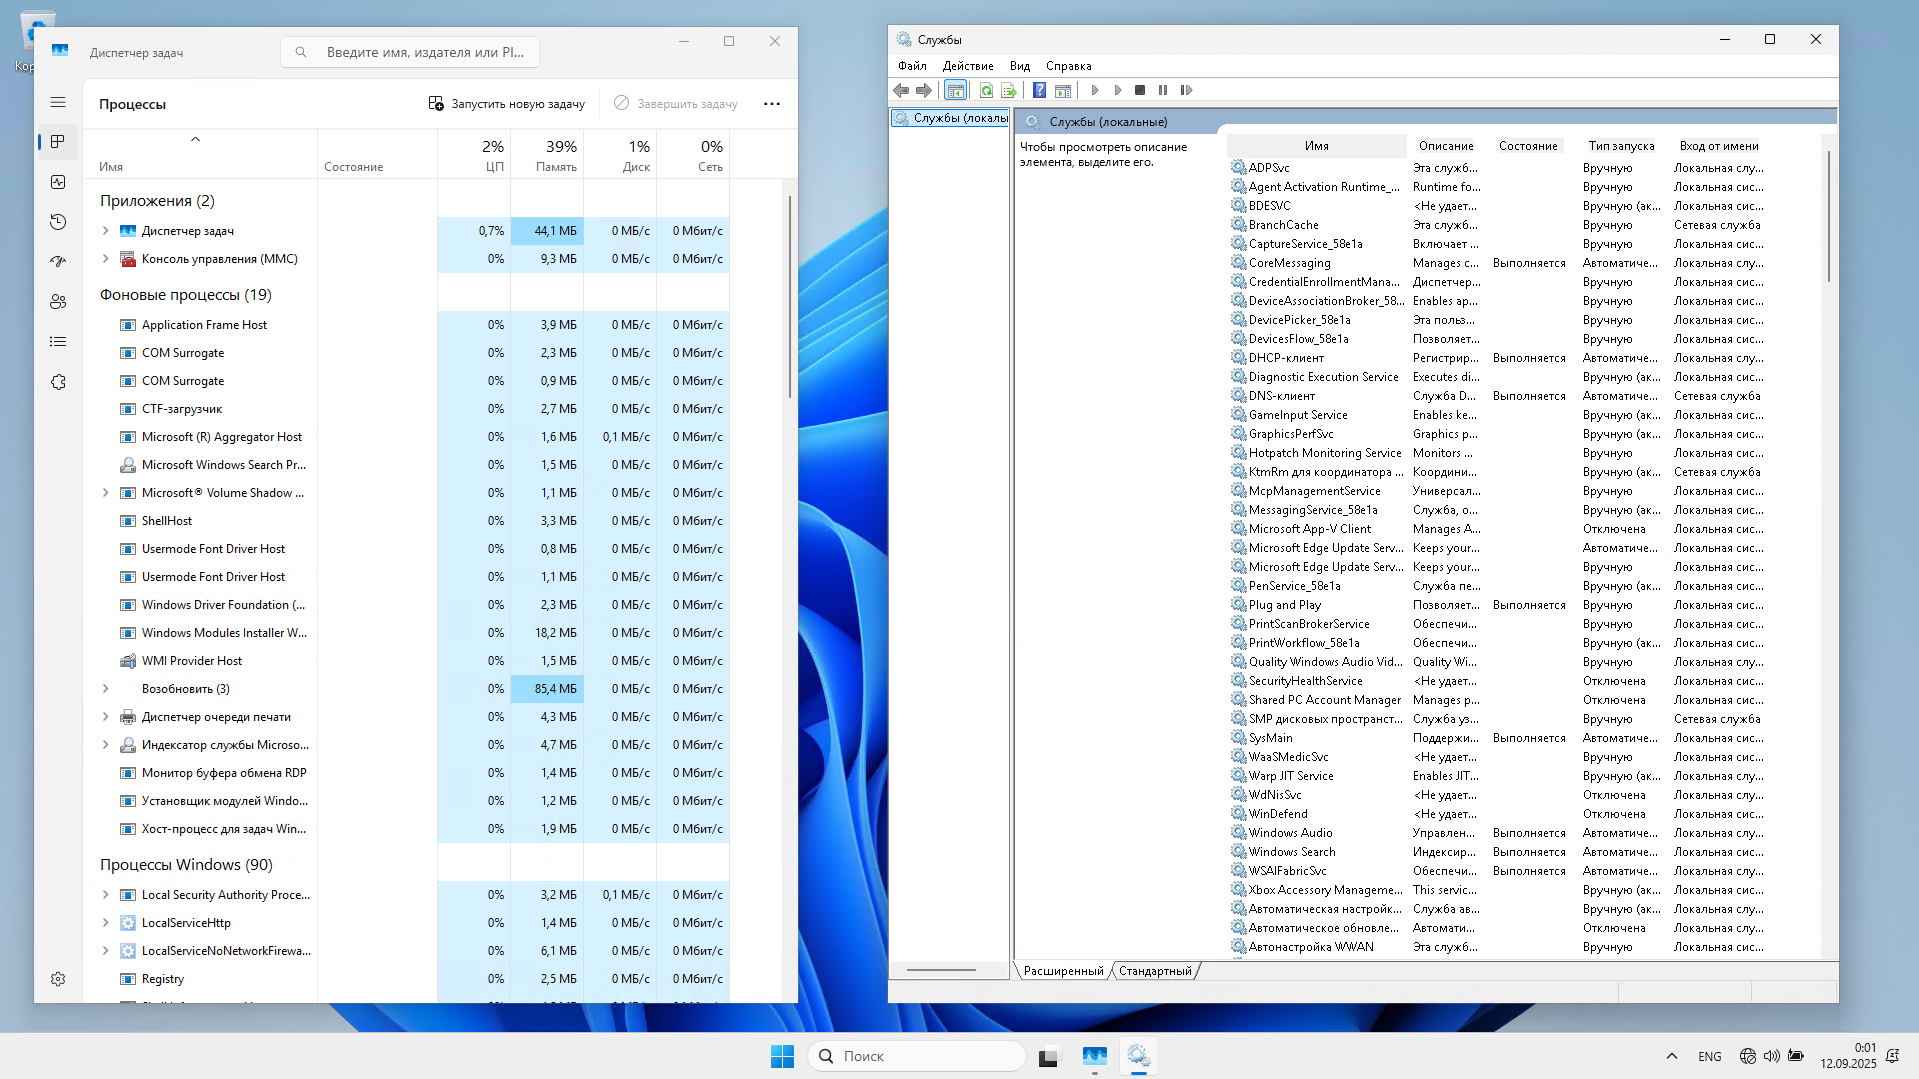Viewport: 1919px width, 1079px height.
Task: Open Вид menu in Services
Action: (x=1020, y=66)
